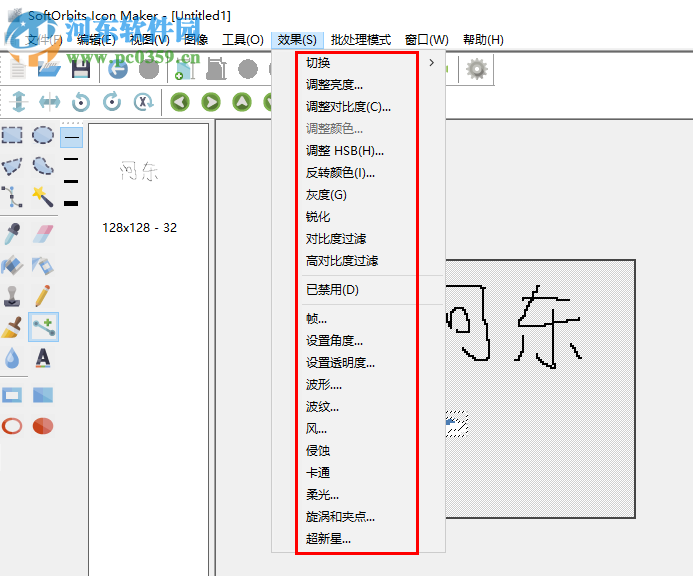
Task: Open the 效果(S) menu
Action: [297, 40]
